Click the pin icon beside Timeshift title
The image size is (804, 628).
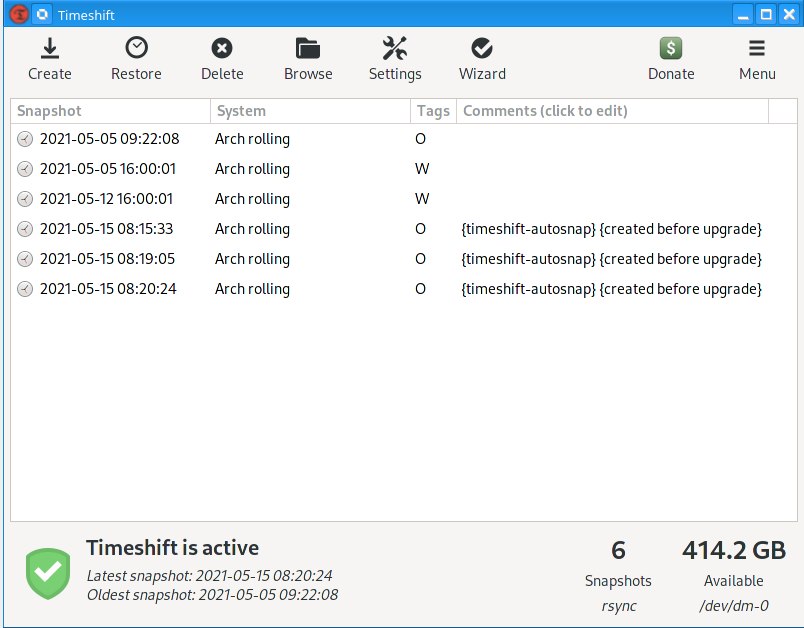coord(43,14)
